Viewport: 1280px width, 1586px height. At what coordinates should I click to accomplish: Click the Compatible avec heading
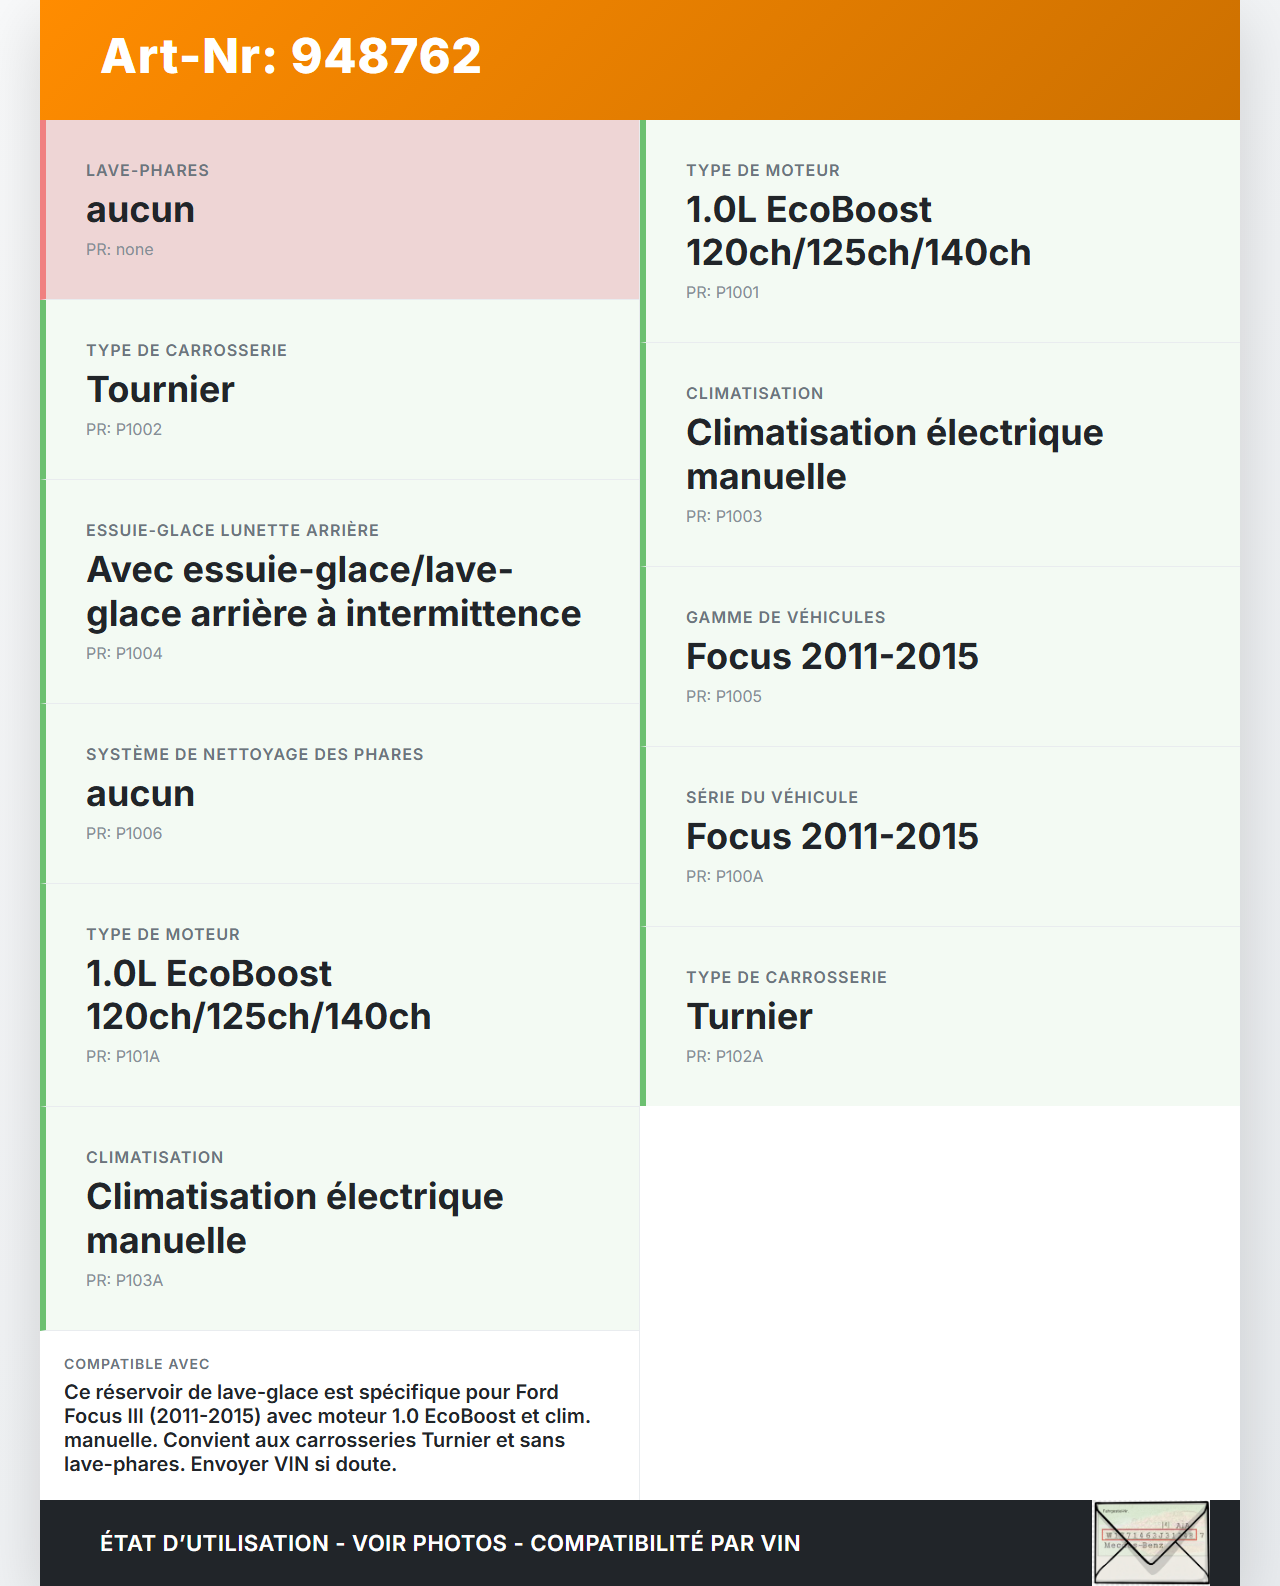pos(137,1364)
